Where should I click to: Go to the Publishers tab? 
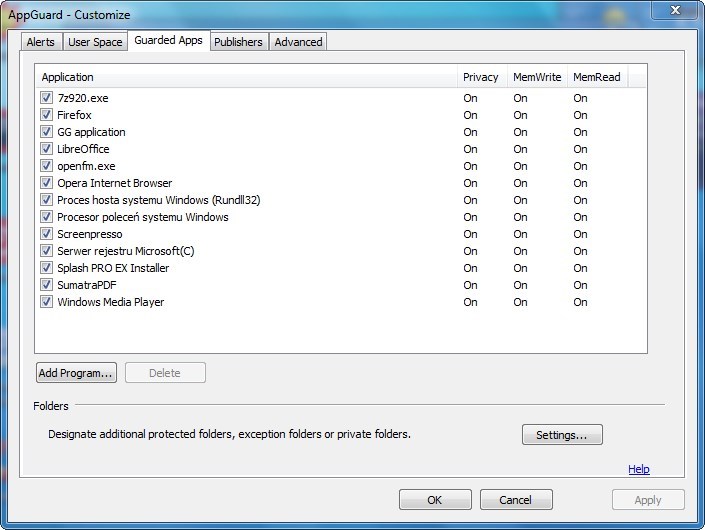click(x=238, y=42)
